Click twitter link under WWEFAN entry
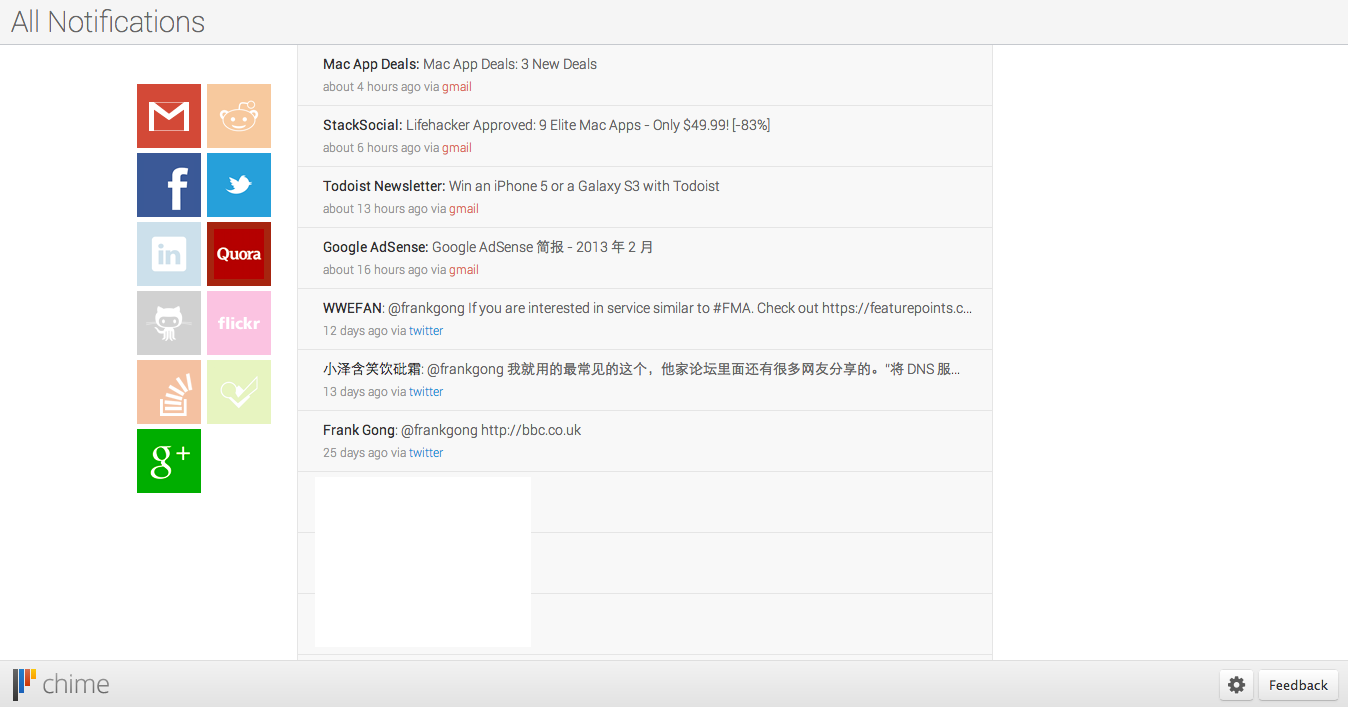 [x=426, y=331]
